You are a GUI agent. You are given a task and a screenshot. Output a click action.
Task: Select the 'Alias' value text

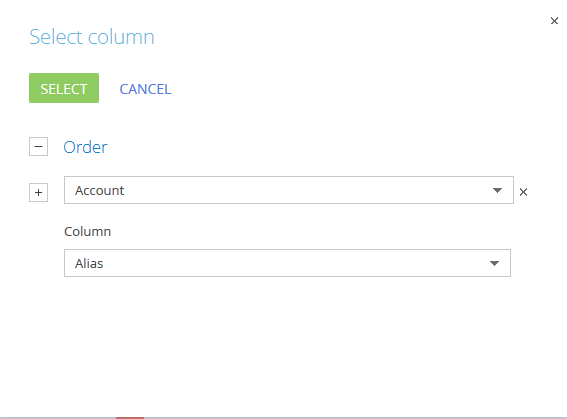click(x=89, y=264)
